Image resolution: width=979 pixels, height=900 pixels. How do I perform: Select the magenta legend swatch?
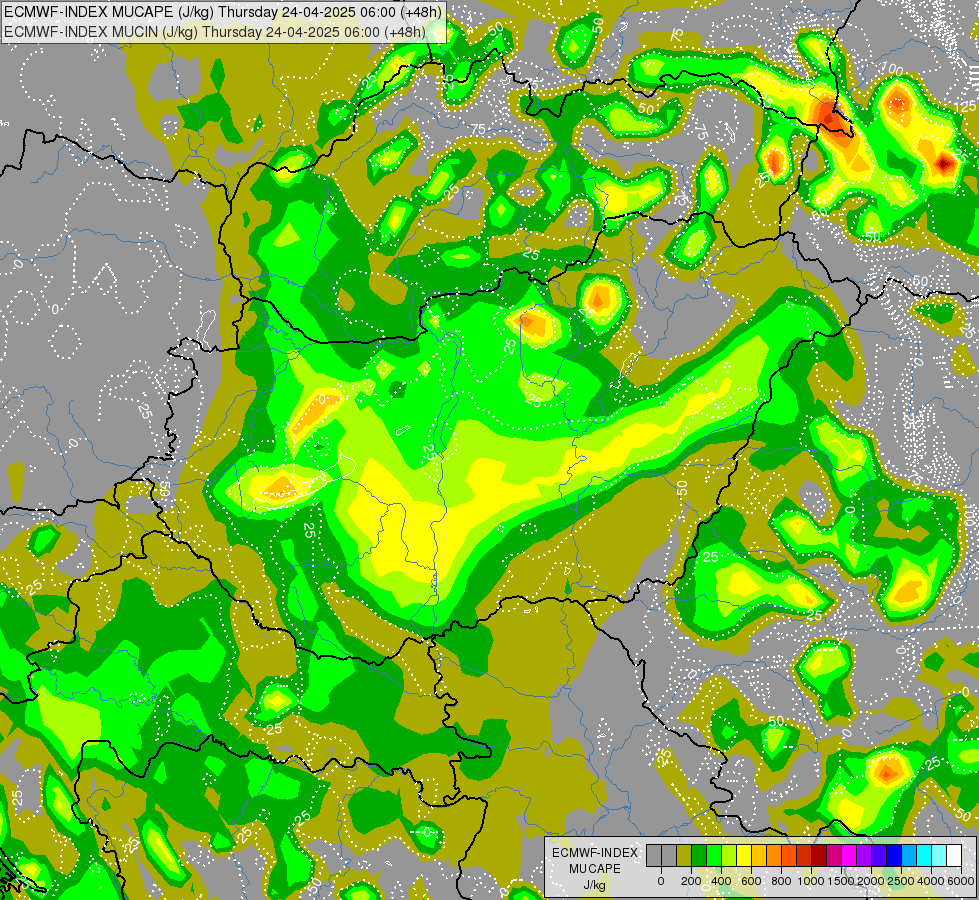(x=850, y=856)
